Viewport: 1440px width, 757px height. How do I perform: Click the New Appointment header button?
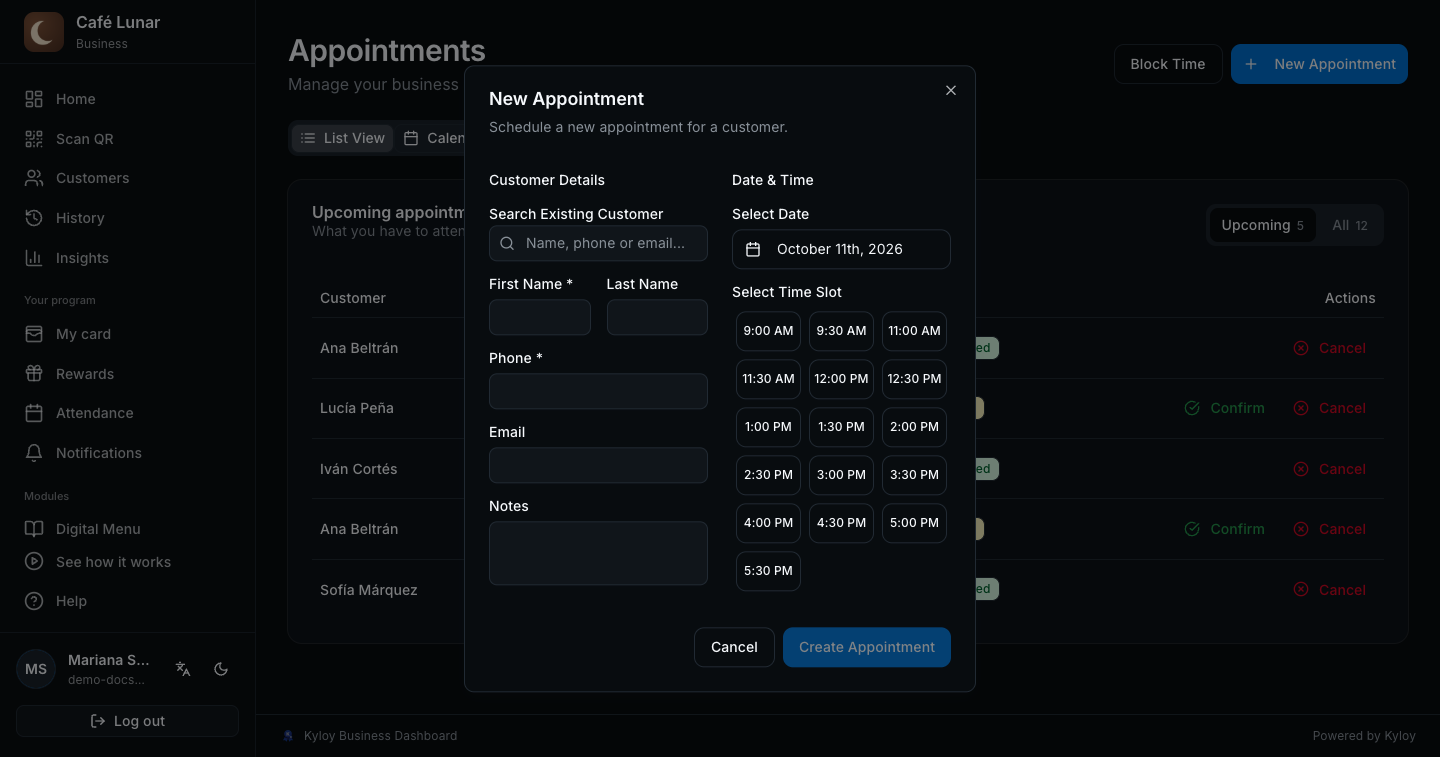click(1319, 64)
